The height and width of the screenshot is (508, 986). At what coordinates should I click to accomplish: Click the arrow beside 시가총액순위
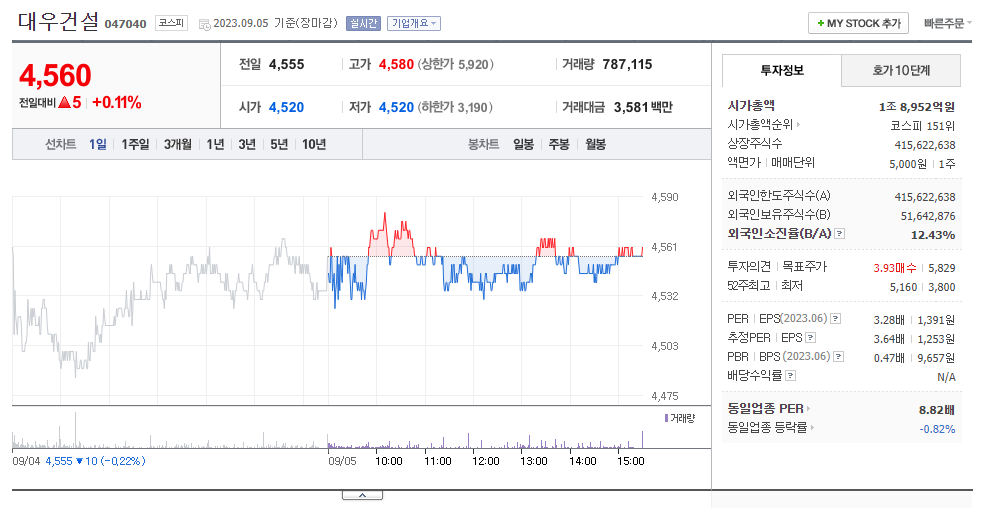coord(799,124)
